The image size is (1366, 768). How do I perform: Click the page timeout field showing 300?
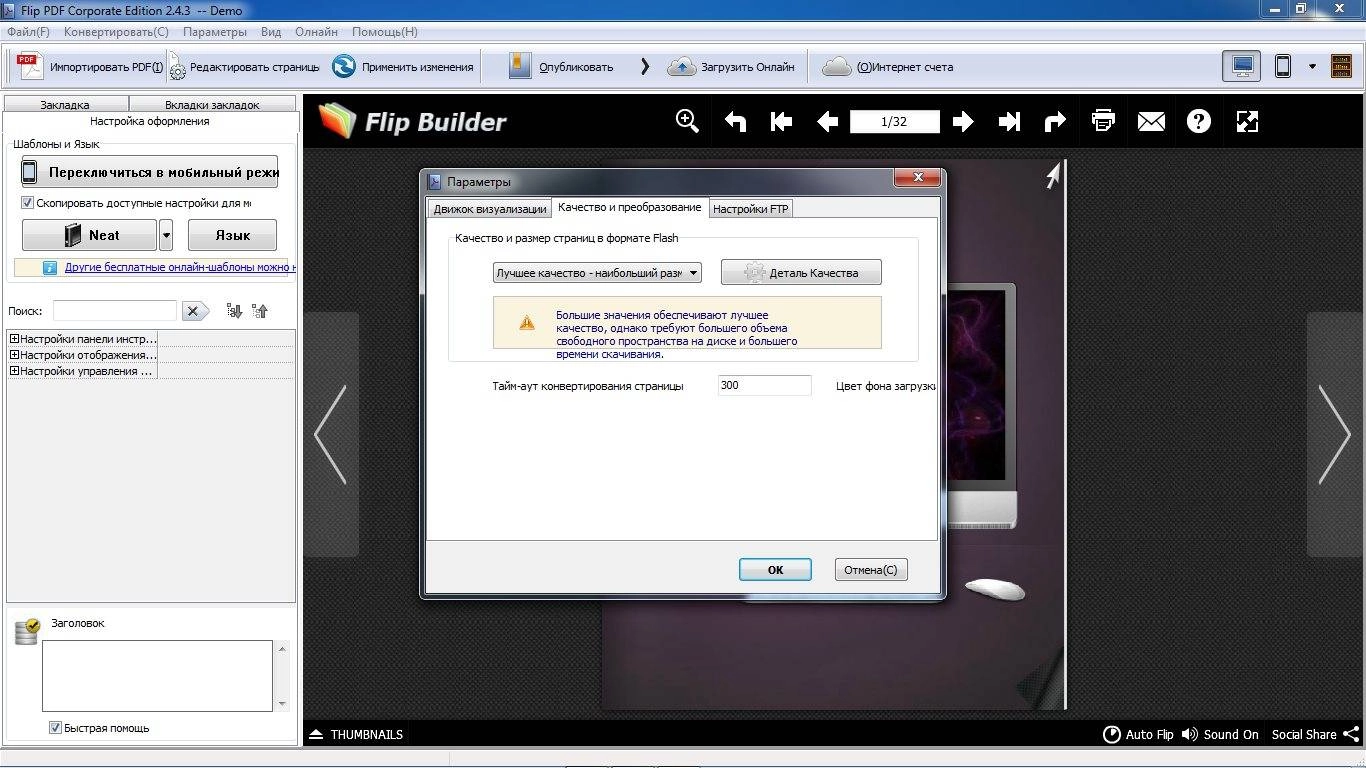(764, 385)
